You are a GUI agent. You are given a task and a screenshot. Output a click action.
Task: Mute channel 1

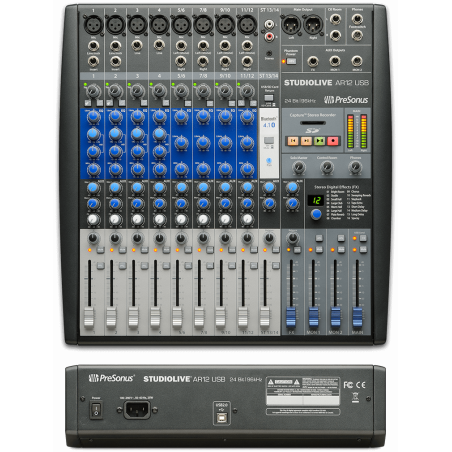(x=100, y=250)
